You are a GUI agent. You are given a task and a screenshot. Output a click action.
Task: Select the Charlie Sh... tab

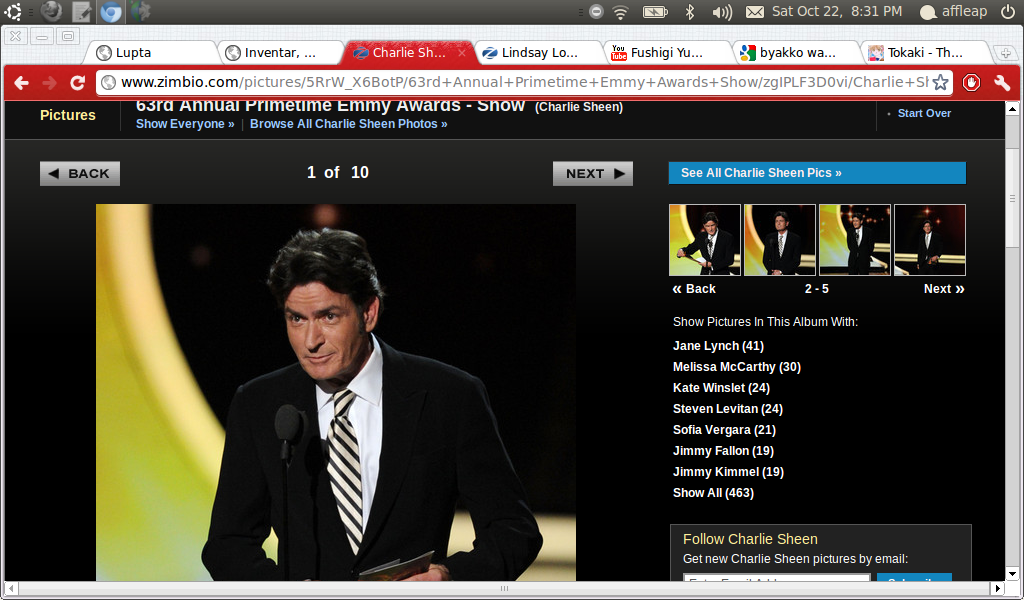point(409,53)
